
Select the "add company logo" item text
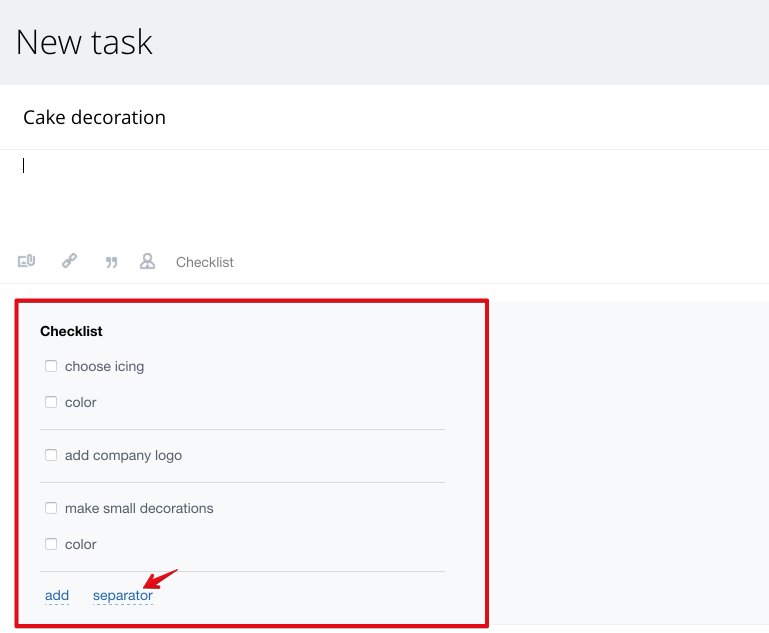click(x=123, y=455)
